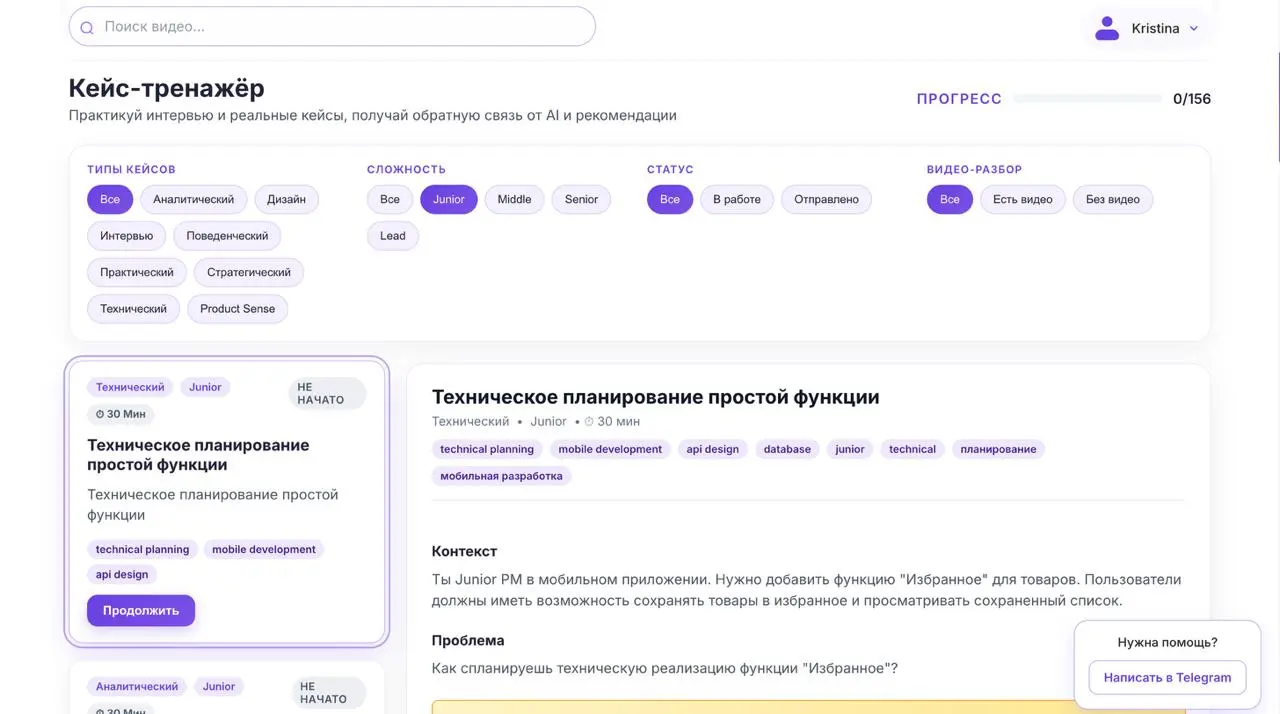Show cases with status 'Отправлено'

[x=826, y=199]
